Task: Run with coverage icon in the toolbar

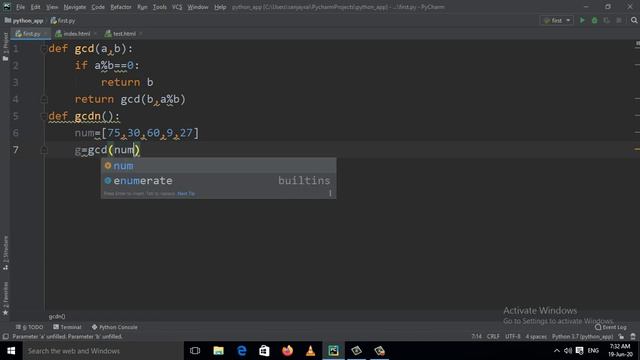Action: coord(607,20)
